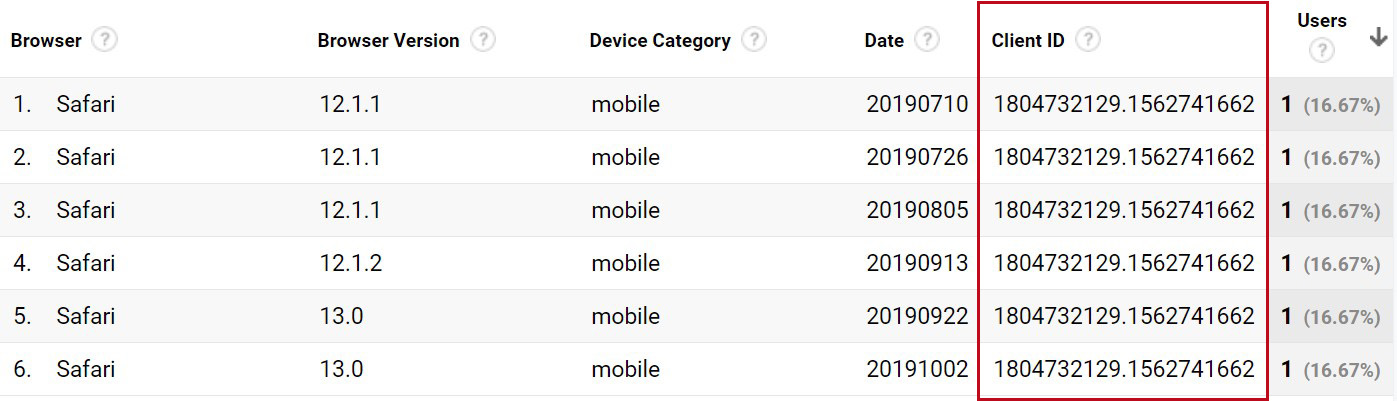Screen dimensions: 1397x401
Task: Click the Device Category help icon
Action: click(x=754, y=40)
